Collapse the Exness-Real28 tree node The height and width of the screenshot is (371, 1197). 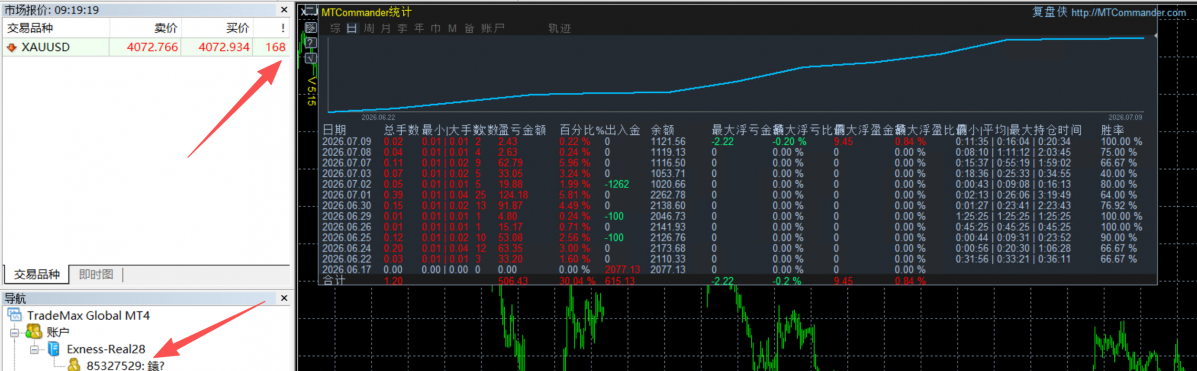pos(34,349)
